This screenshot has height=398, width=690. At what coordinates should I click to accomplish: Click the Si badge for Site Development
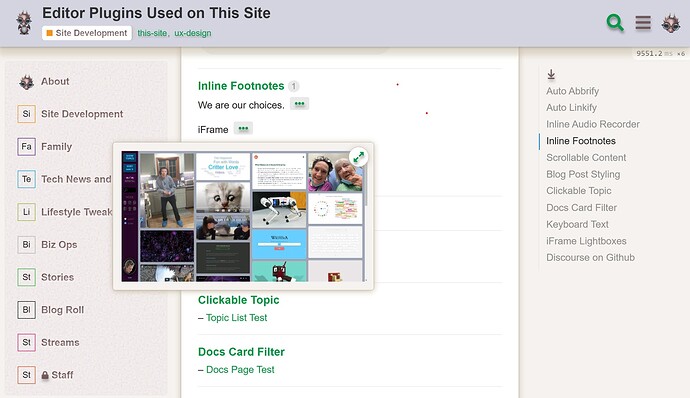click(26, 114)
